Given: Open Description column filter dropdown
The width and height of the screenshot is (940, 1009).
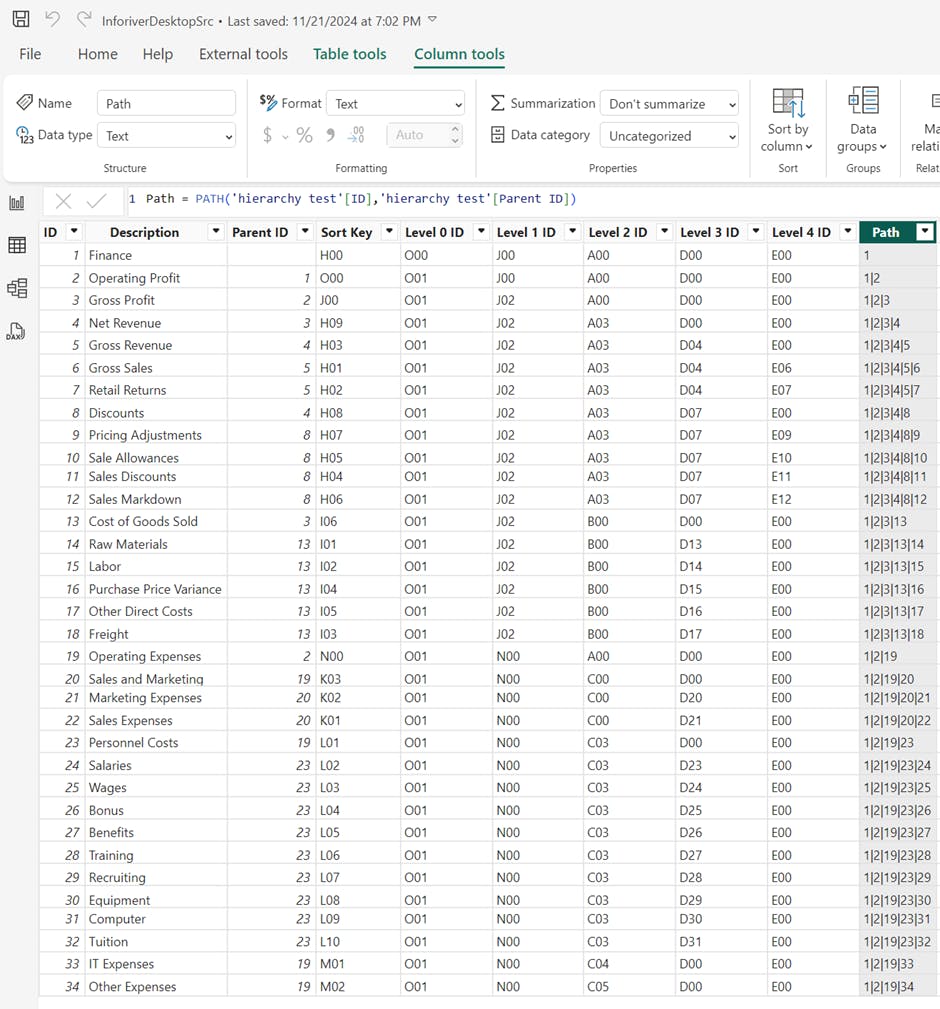Looking at the screenshot, I should point(215,232).
